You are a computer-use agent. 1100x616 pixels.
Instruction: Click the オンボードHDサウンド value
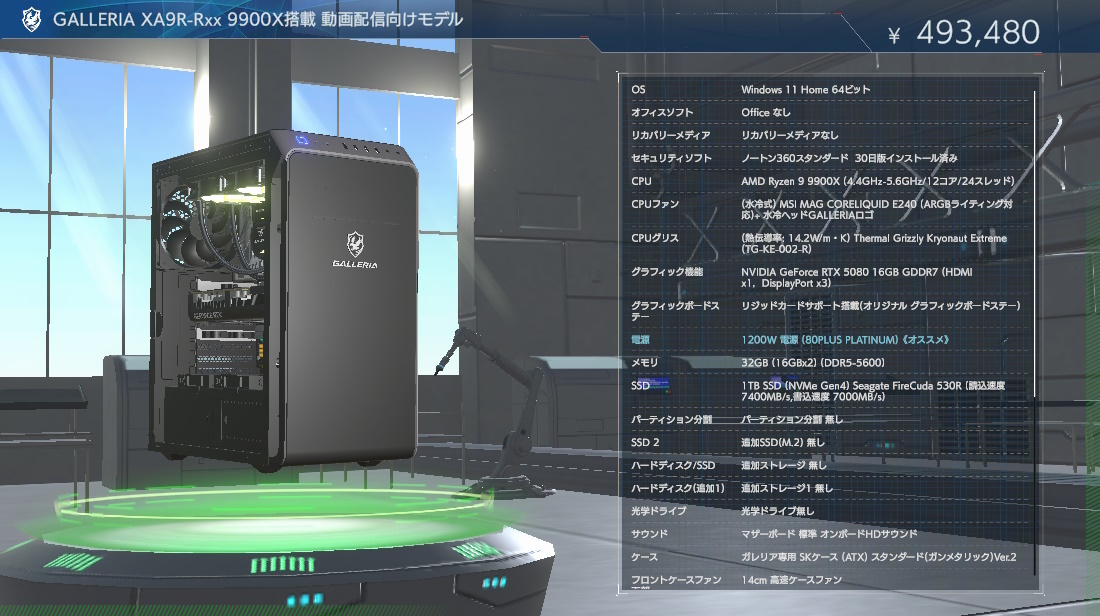click(x=829, y=535)
